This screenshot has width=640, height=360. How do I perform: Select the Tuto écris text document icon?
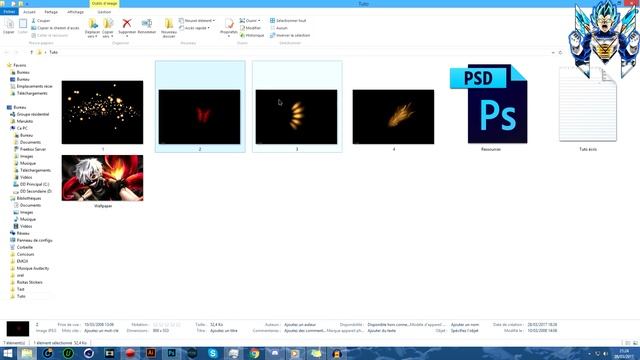pyautogui.click(x=588, y=104)
